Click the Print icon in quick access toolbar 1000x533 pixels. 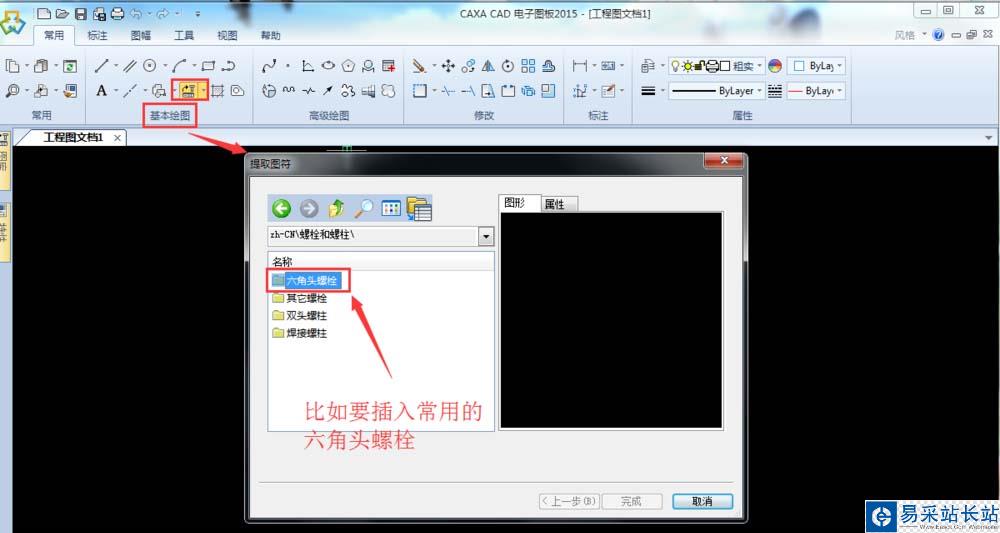tap(117, 13)
